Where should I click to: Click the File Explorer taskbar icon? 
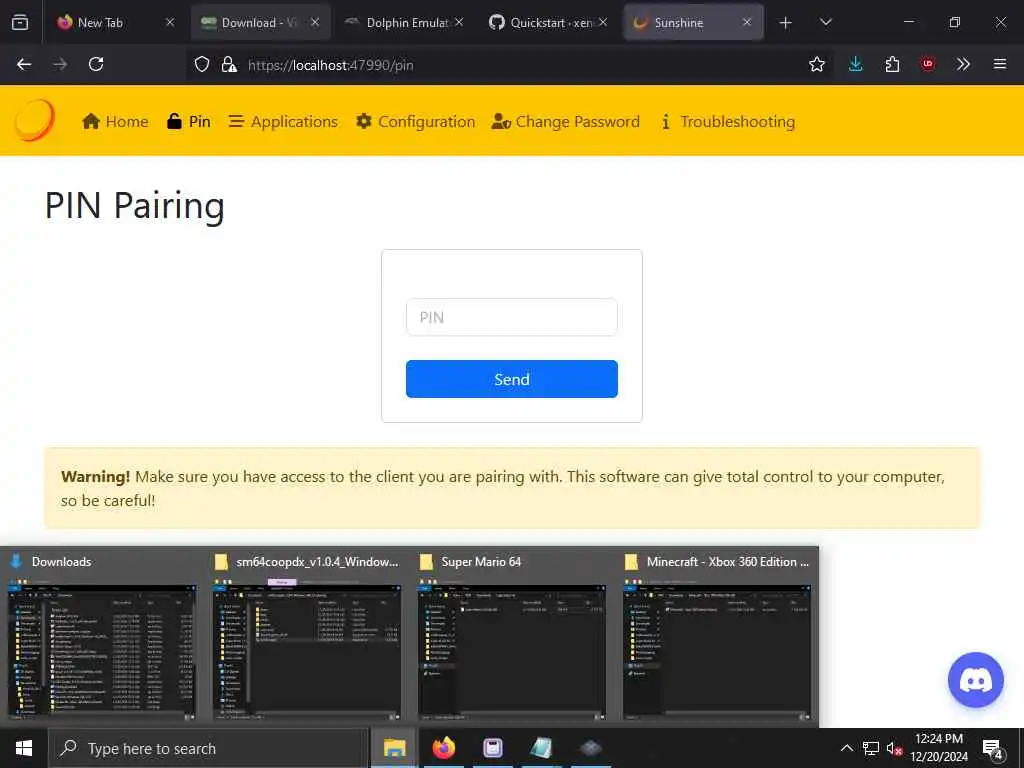click(394, 748)
